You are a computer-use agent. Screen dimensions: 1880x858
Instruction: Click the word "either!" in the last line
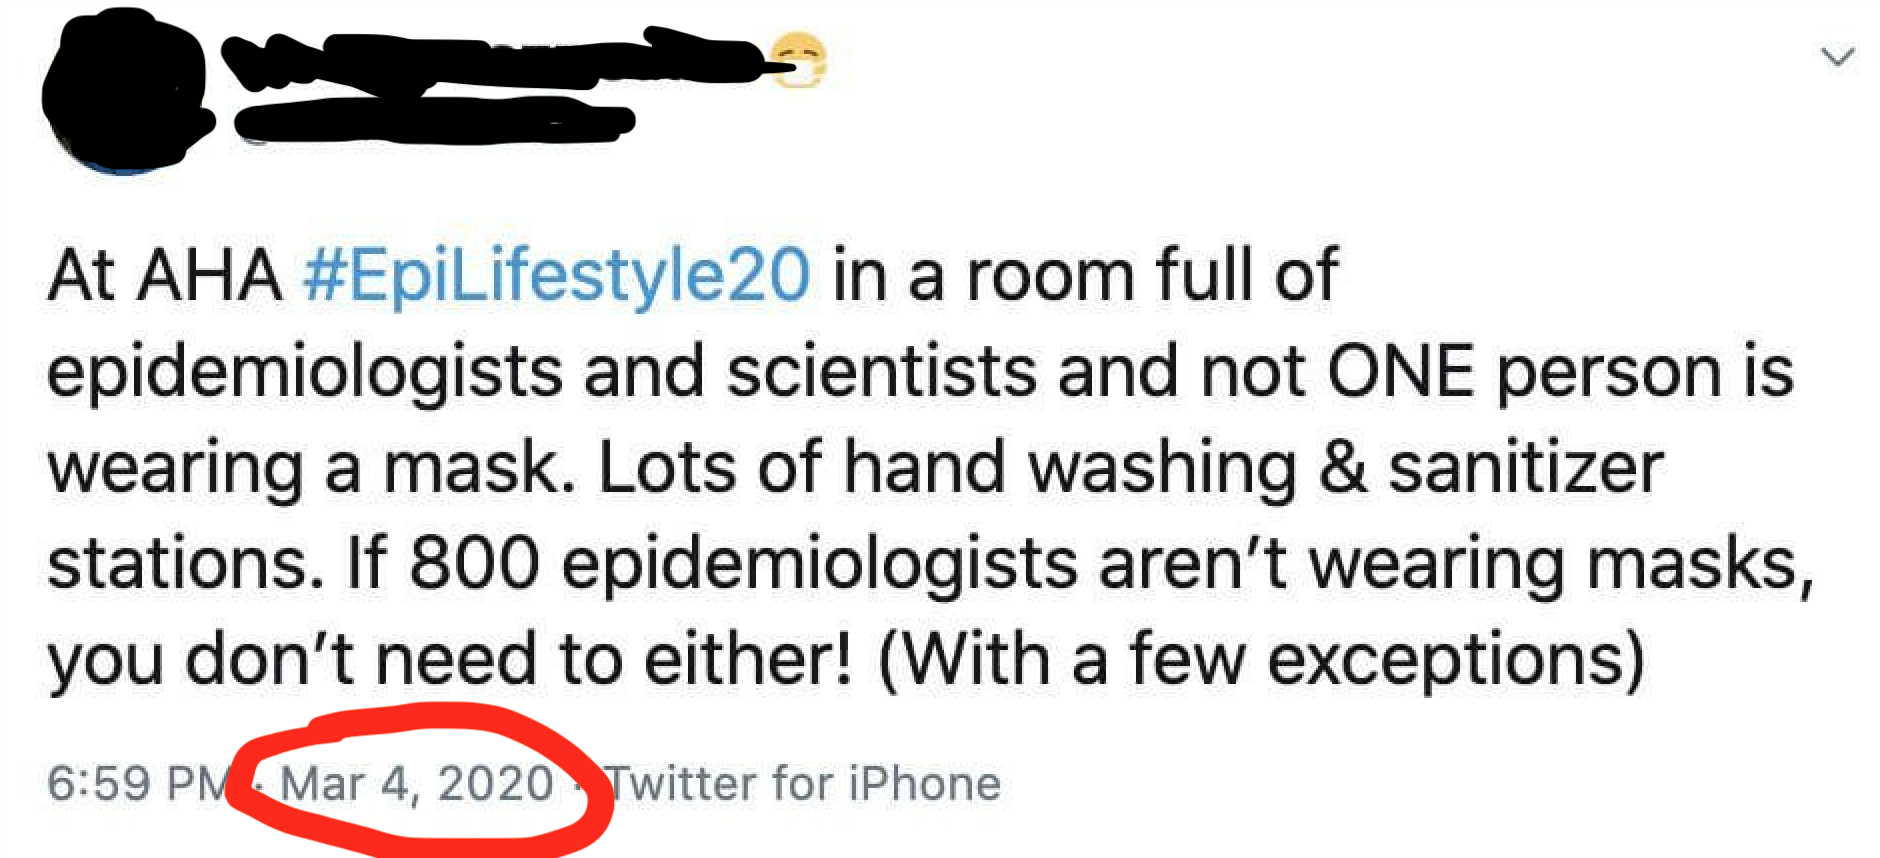tap(749, 660)
